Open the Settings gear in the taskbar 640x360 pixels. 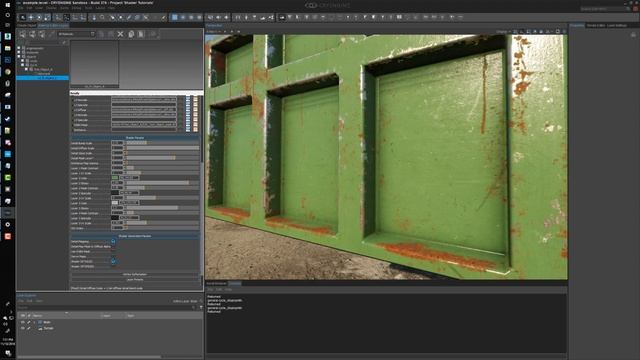click(7, 224)
